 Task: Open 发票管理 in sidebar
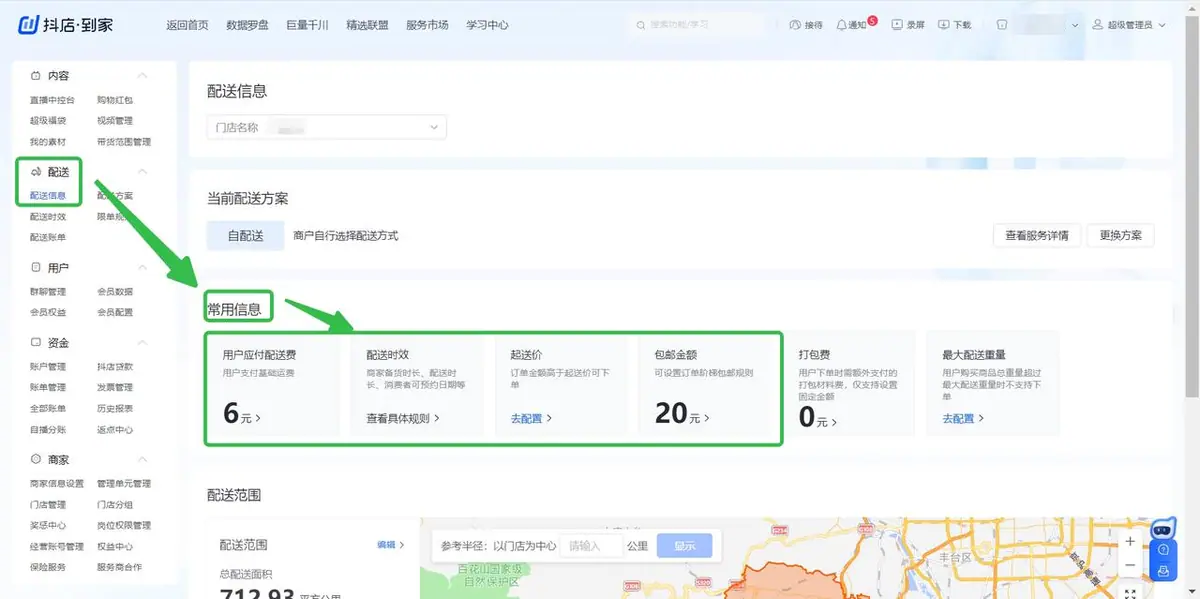[x=115, y=388]
